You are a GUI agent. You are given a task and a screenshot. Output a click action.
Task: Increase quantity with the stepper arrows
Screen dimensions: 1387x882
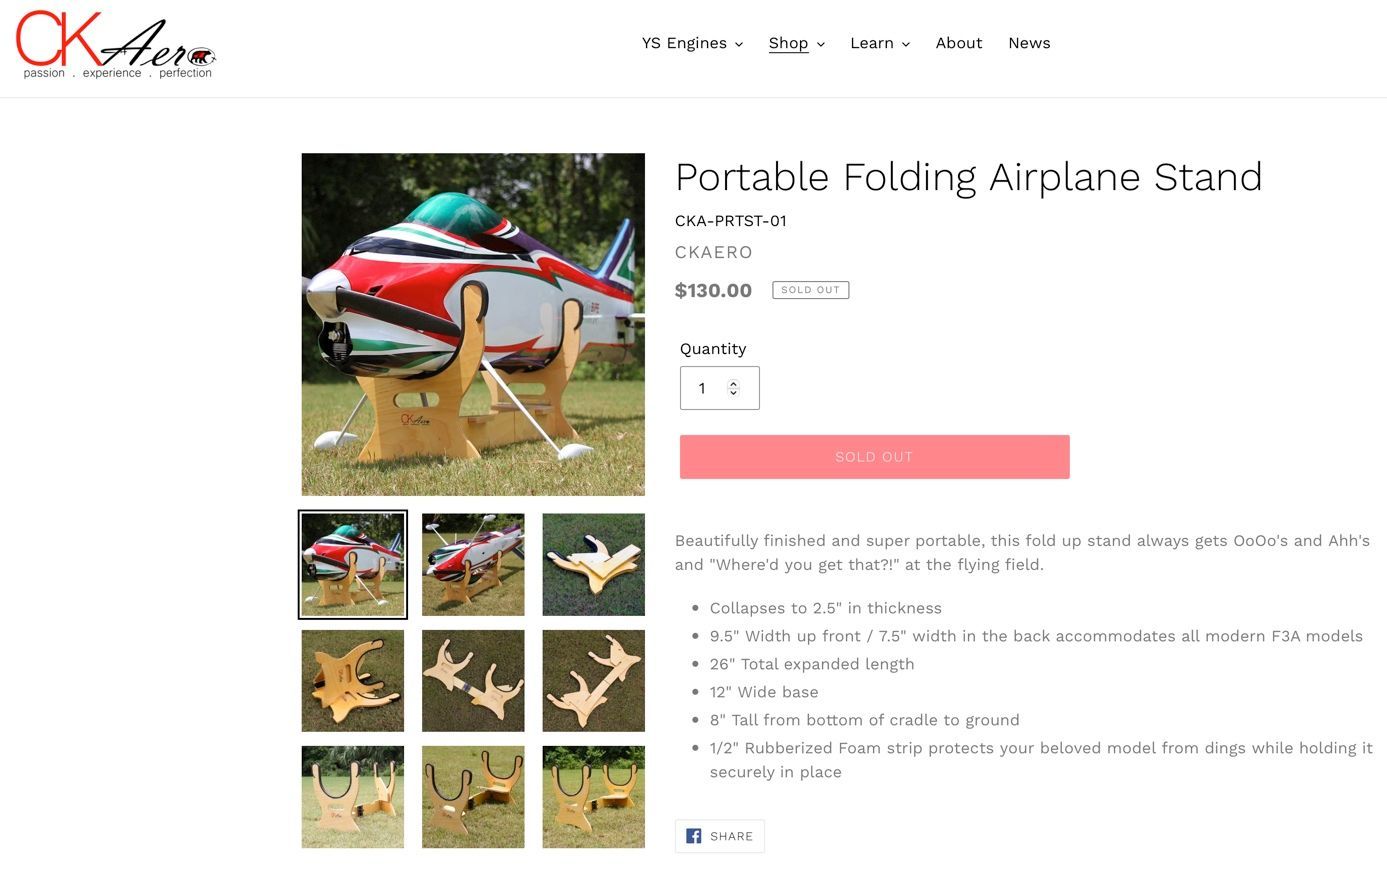coord(733,383)
